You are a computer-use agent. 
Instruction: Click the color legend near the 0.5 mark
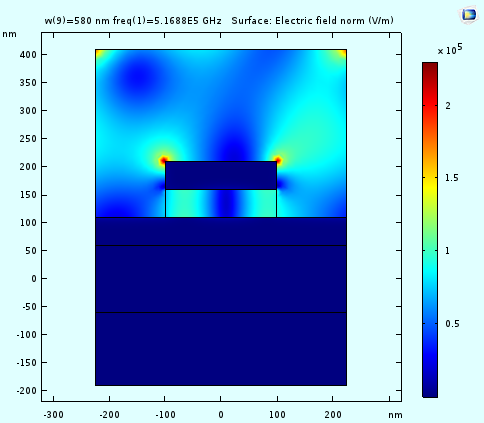(430, 323)
